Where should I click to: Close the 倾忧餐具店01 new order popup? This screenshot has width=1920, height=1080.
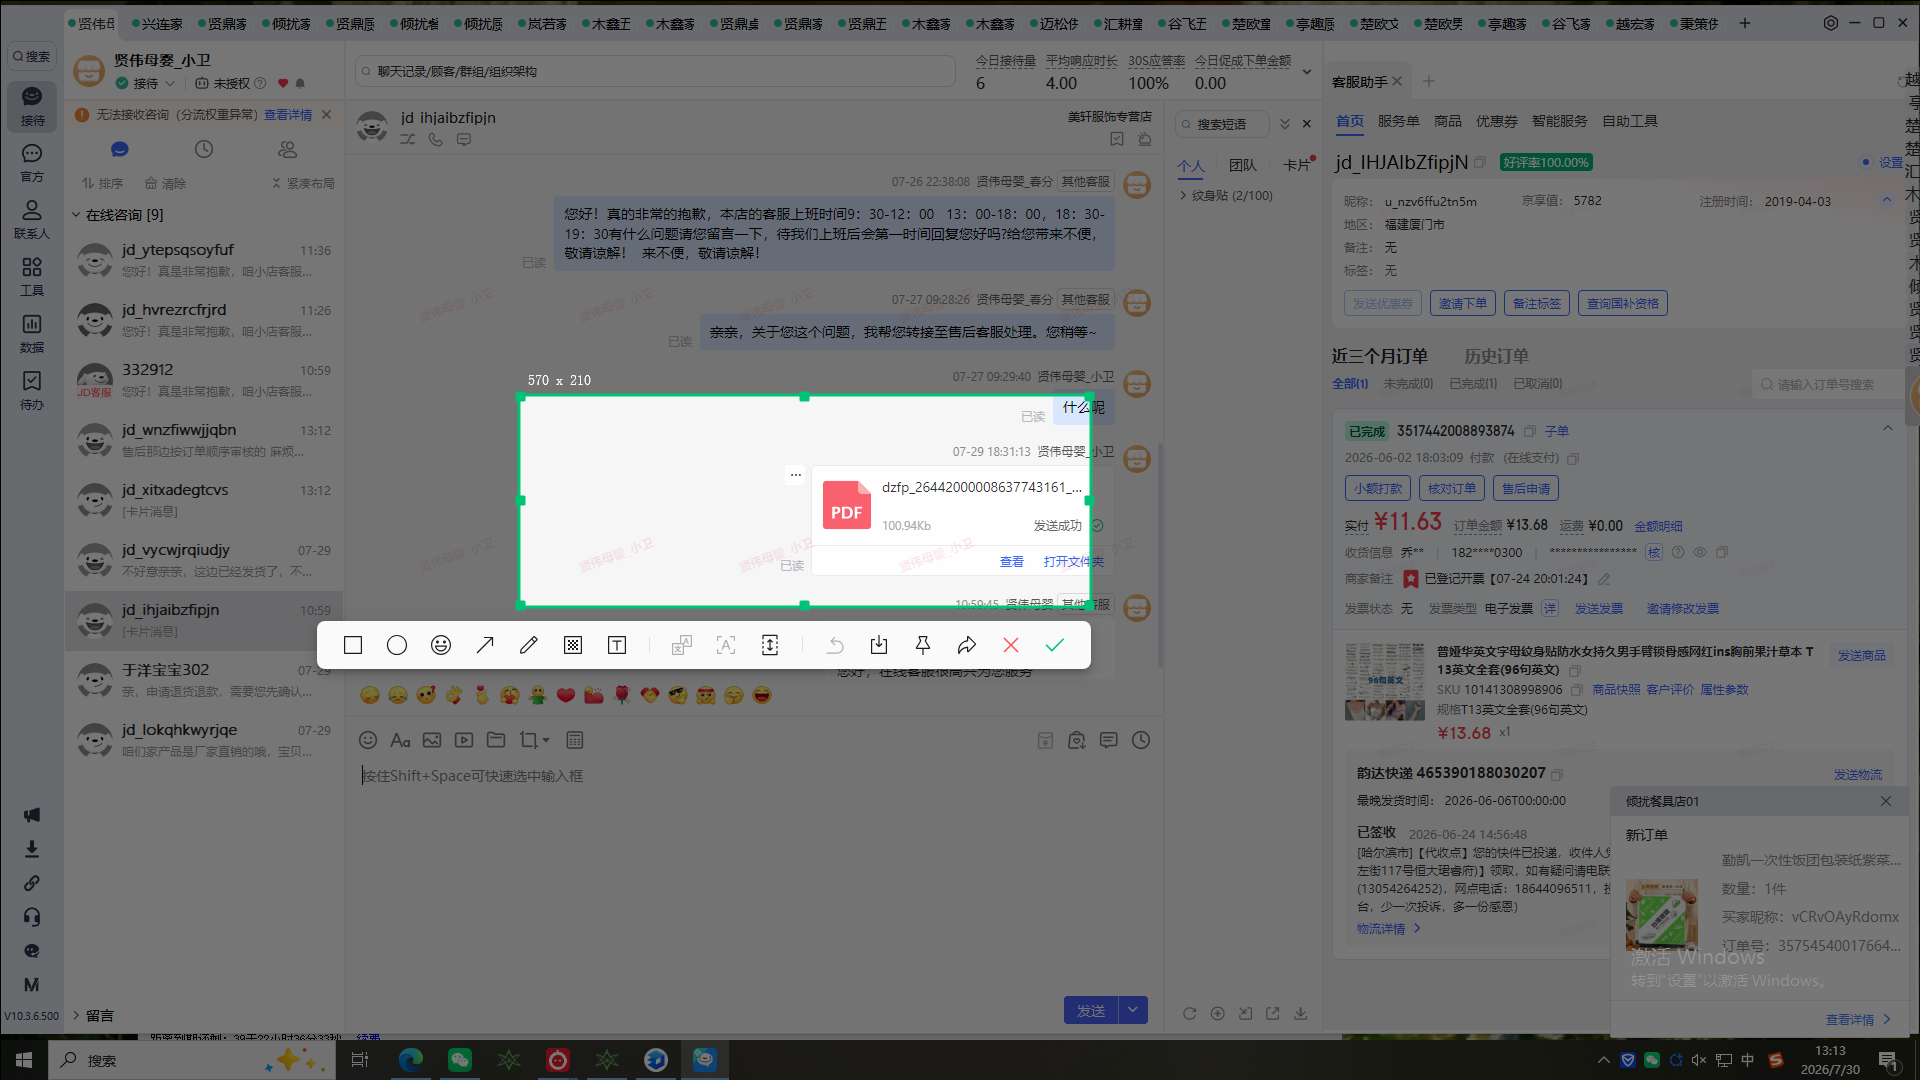tap(1886, 801)
